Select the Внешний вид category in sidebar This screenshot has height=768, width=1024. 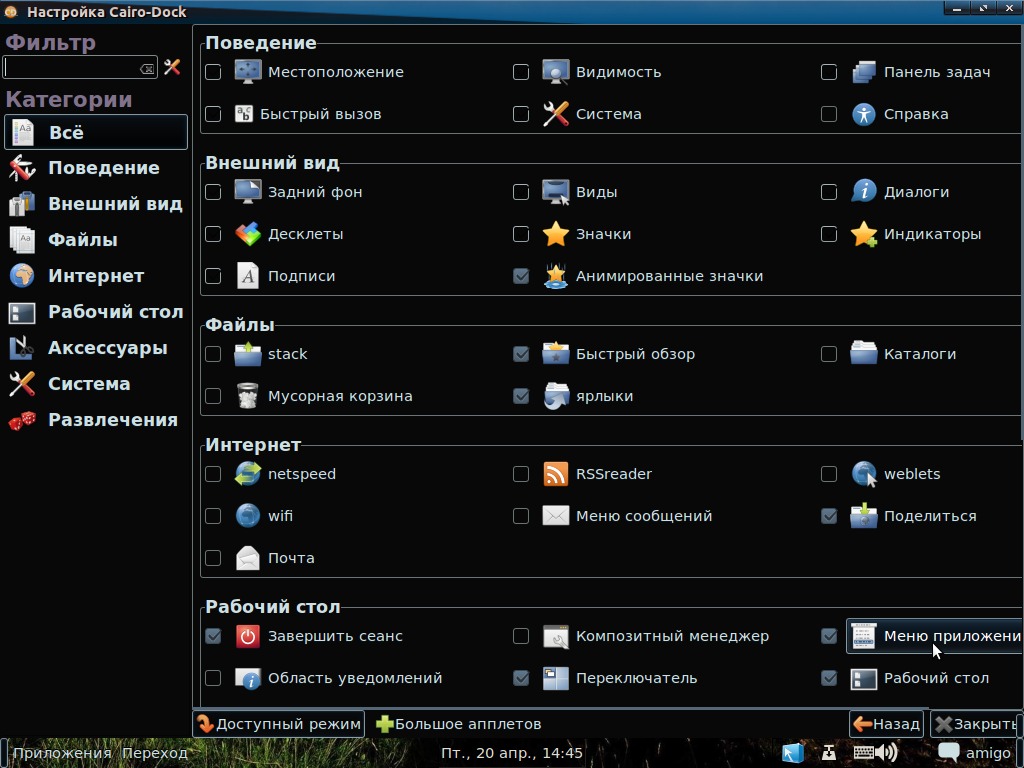coord(96,204)
